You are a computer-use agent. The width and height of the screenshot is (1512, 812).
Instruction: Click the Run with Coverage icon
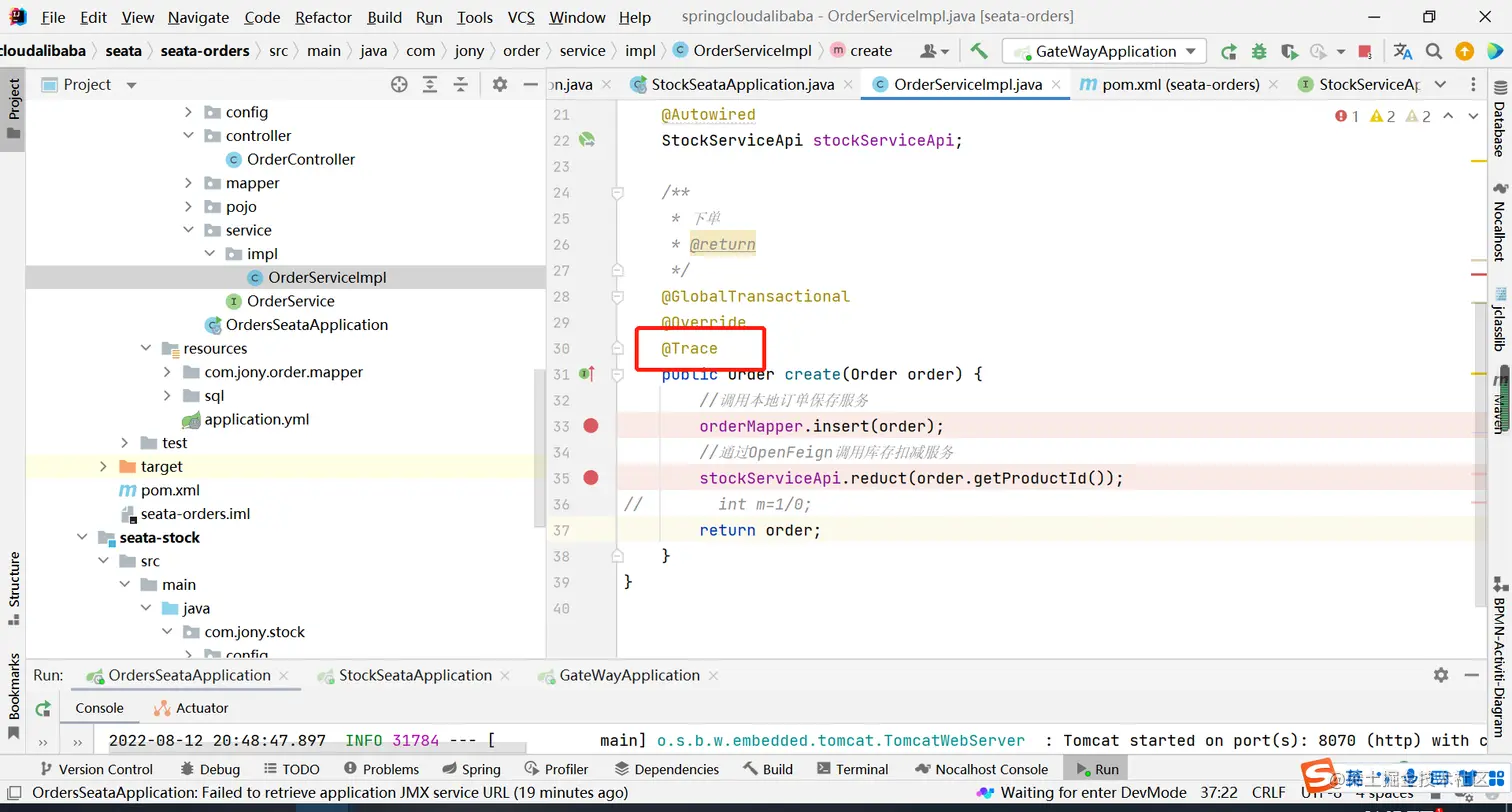(x=1289, y=51)
